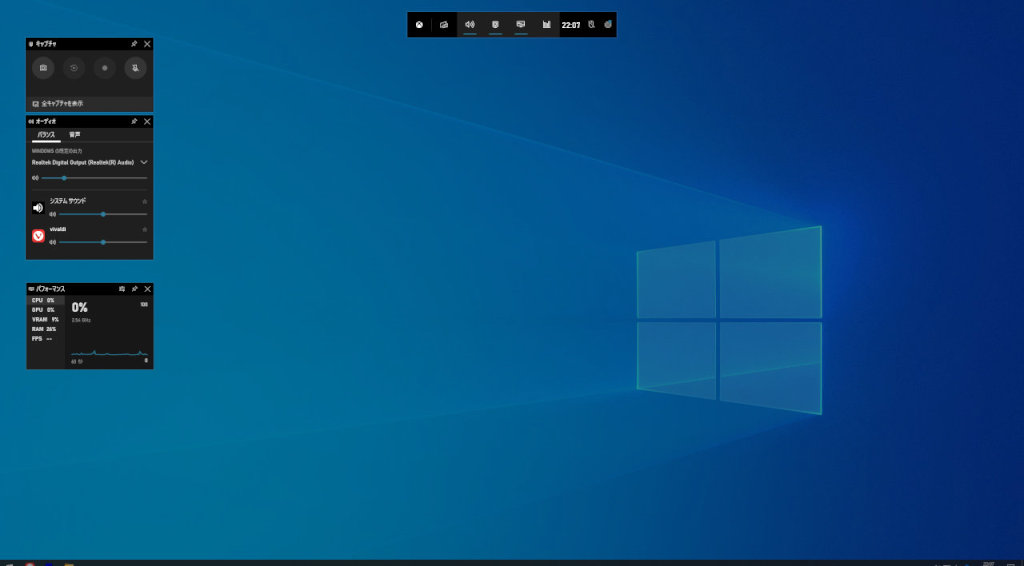This screenshot has width=1024, height=566.
Task: Click the vivaldi app icon in audio mixer
Action: coord(38,236)
